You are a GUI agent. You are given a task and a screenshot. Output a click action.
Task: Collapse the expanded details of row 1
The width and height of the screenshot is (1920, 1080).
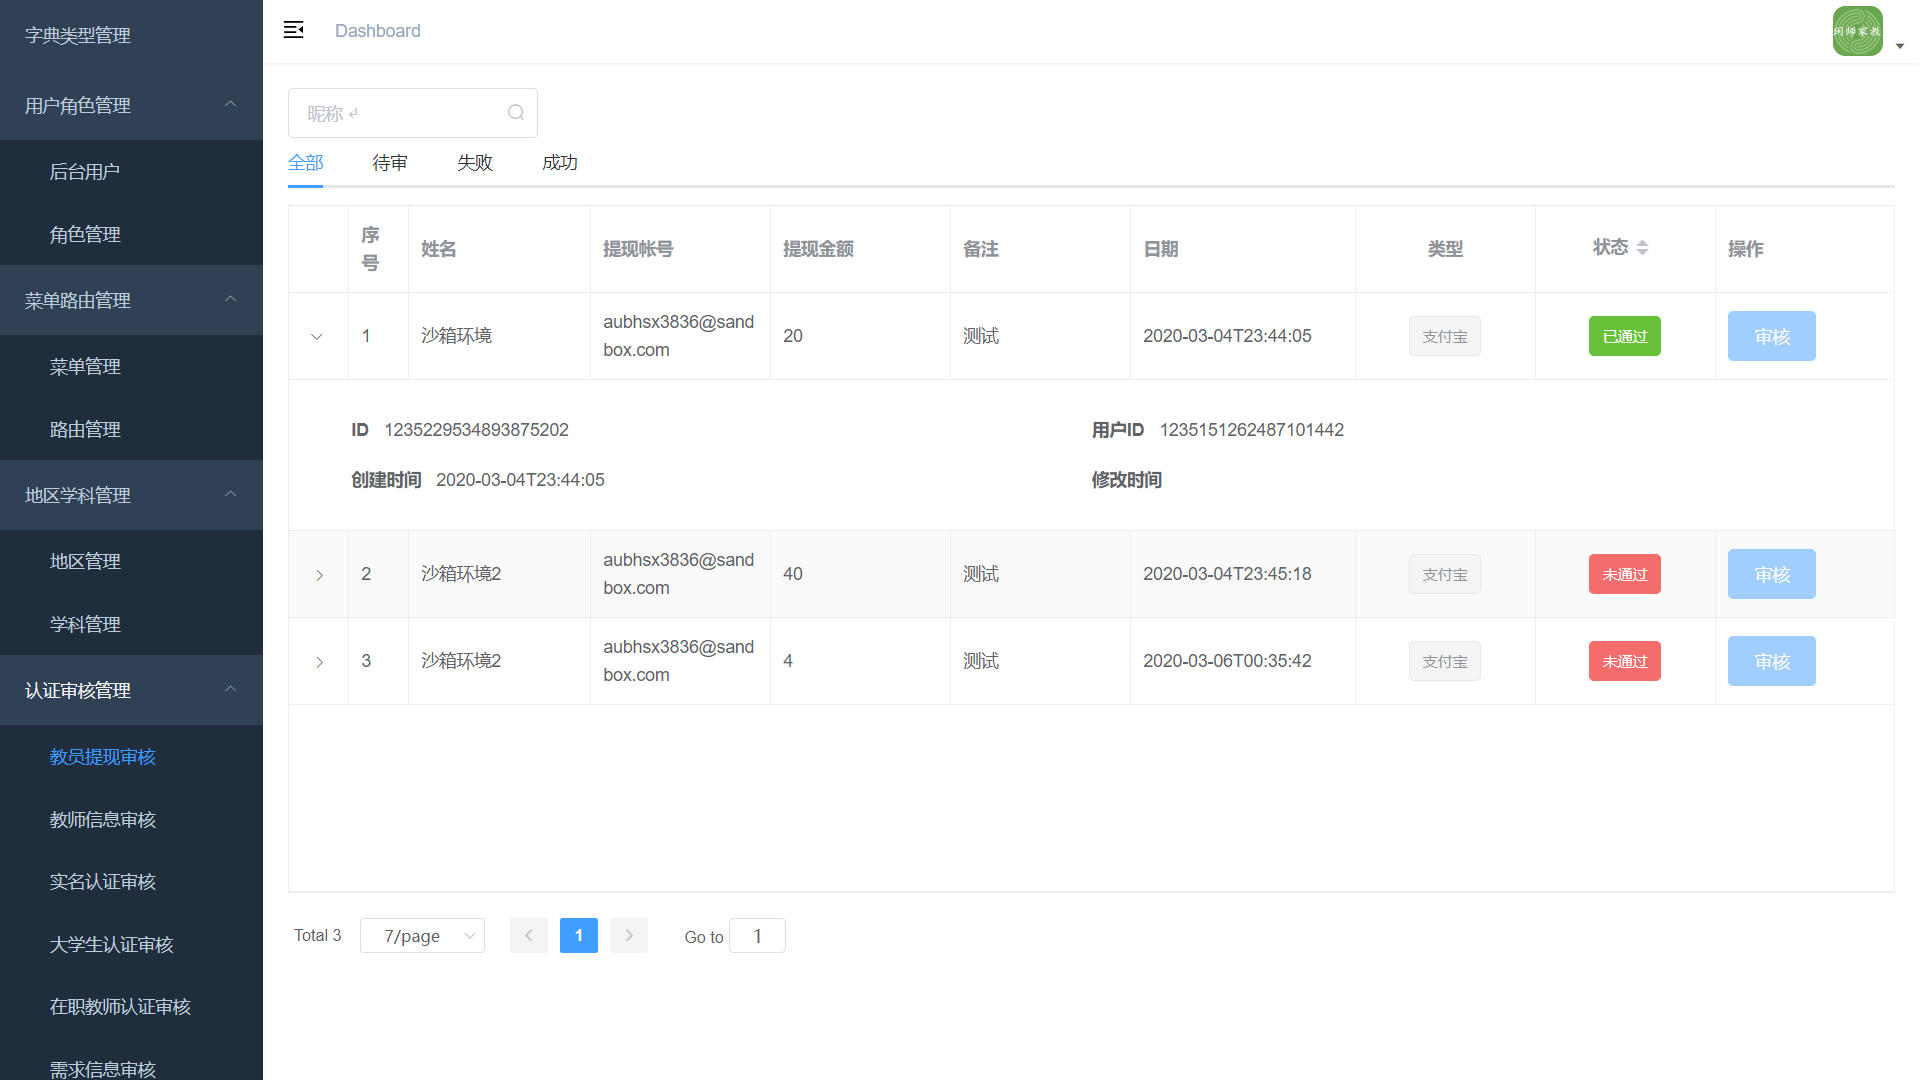(x=317, y=336)
